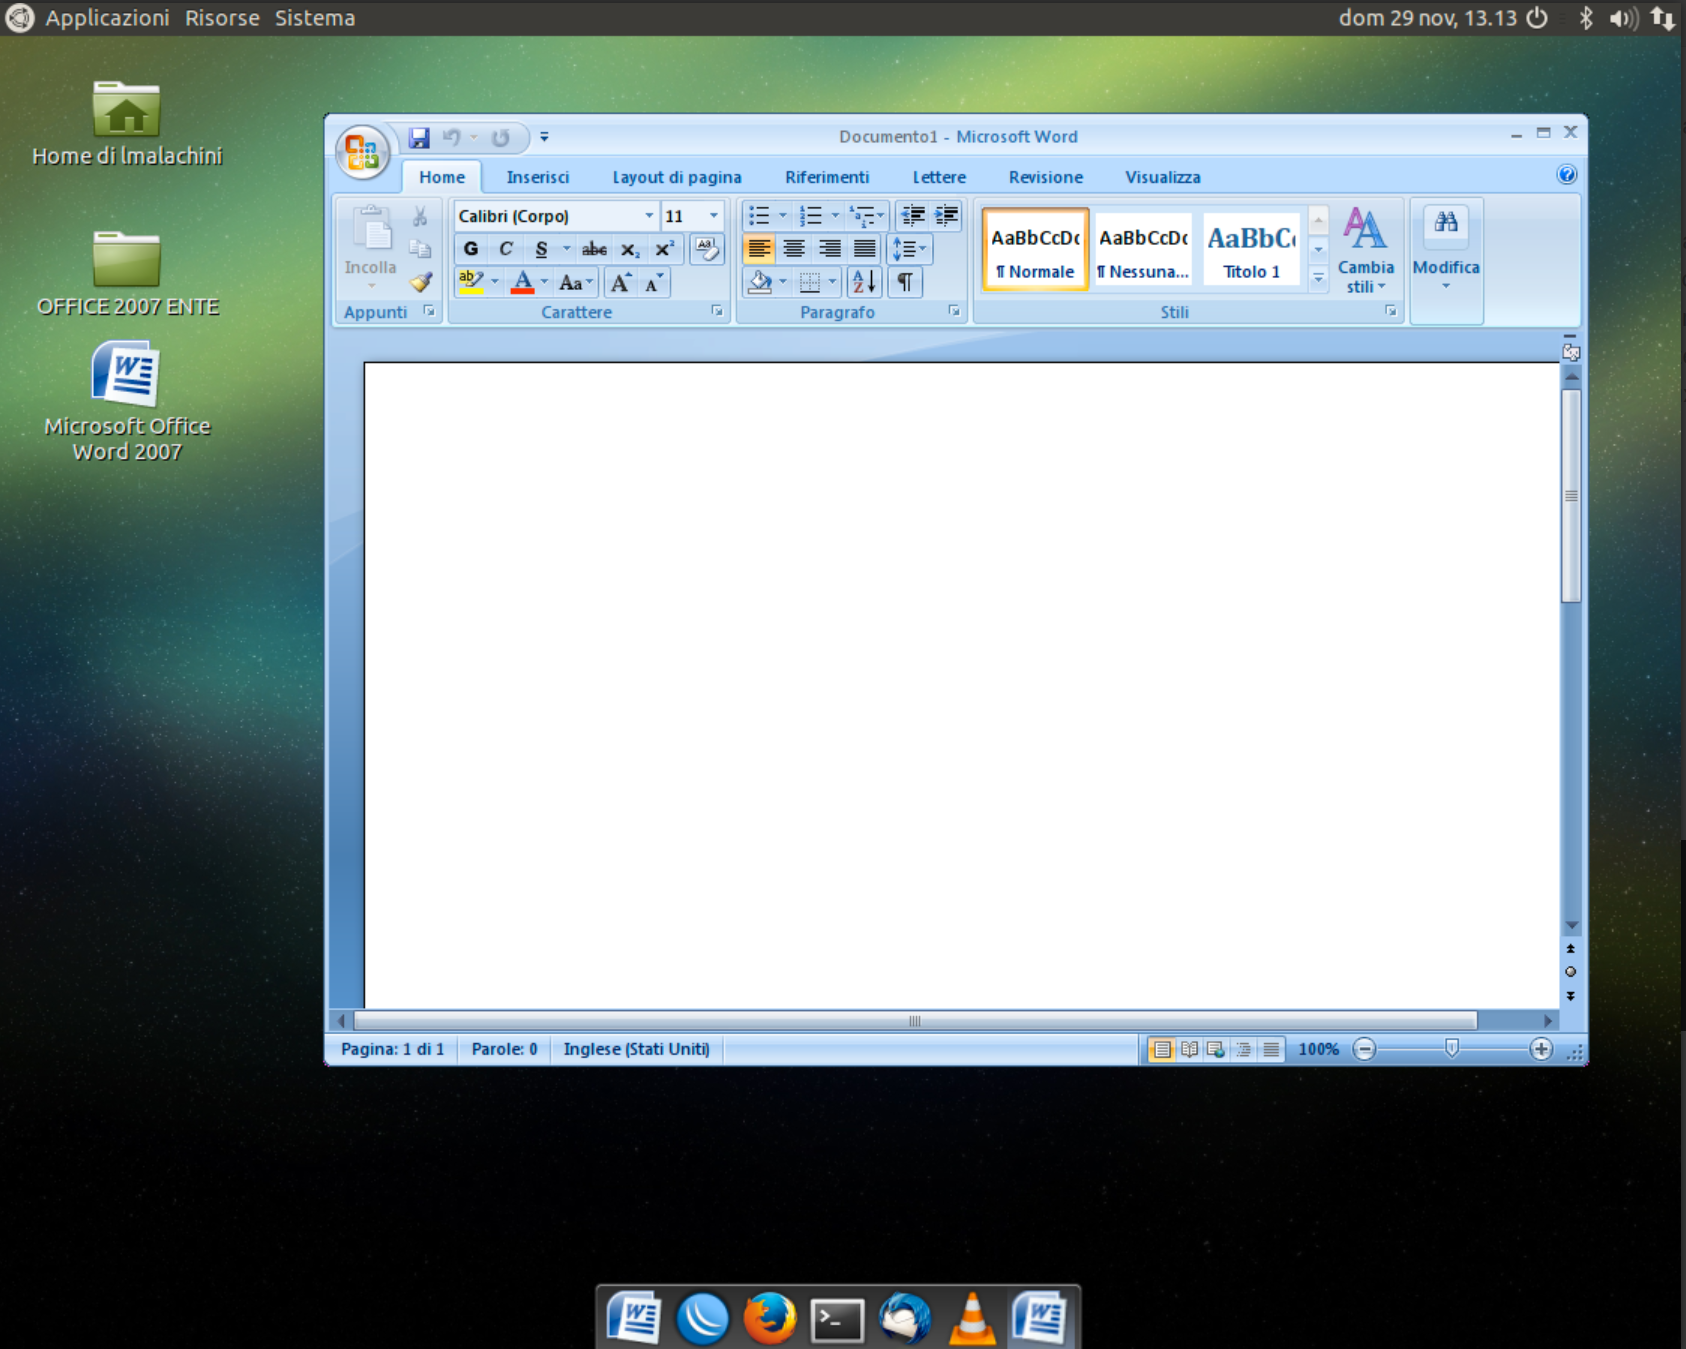This screenshot has width=1686, height=1349.
Task: Open Carattere dialog launcher
Action: click(717, 312)
